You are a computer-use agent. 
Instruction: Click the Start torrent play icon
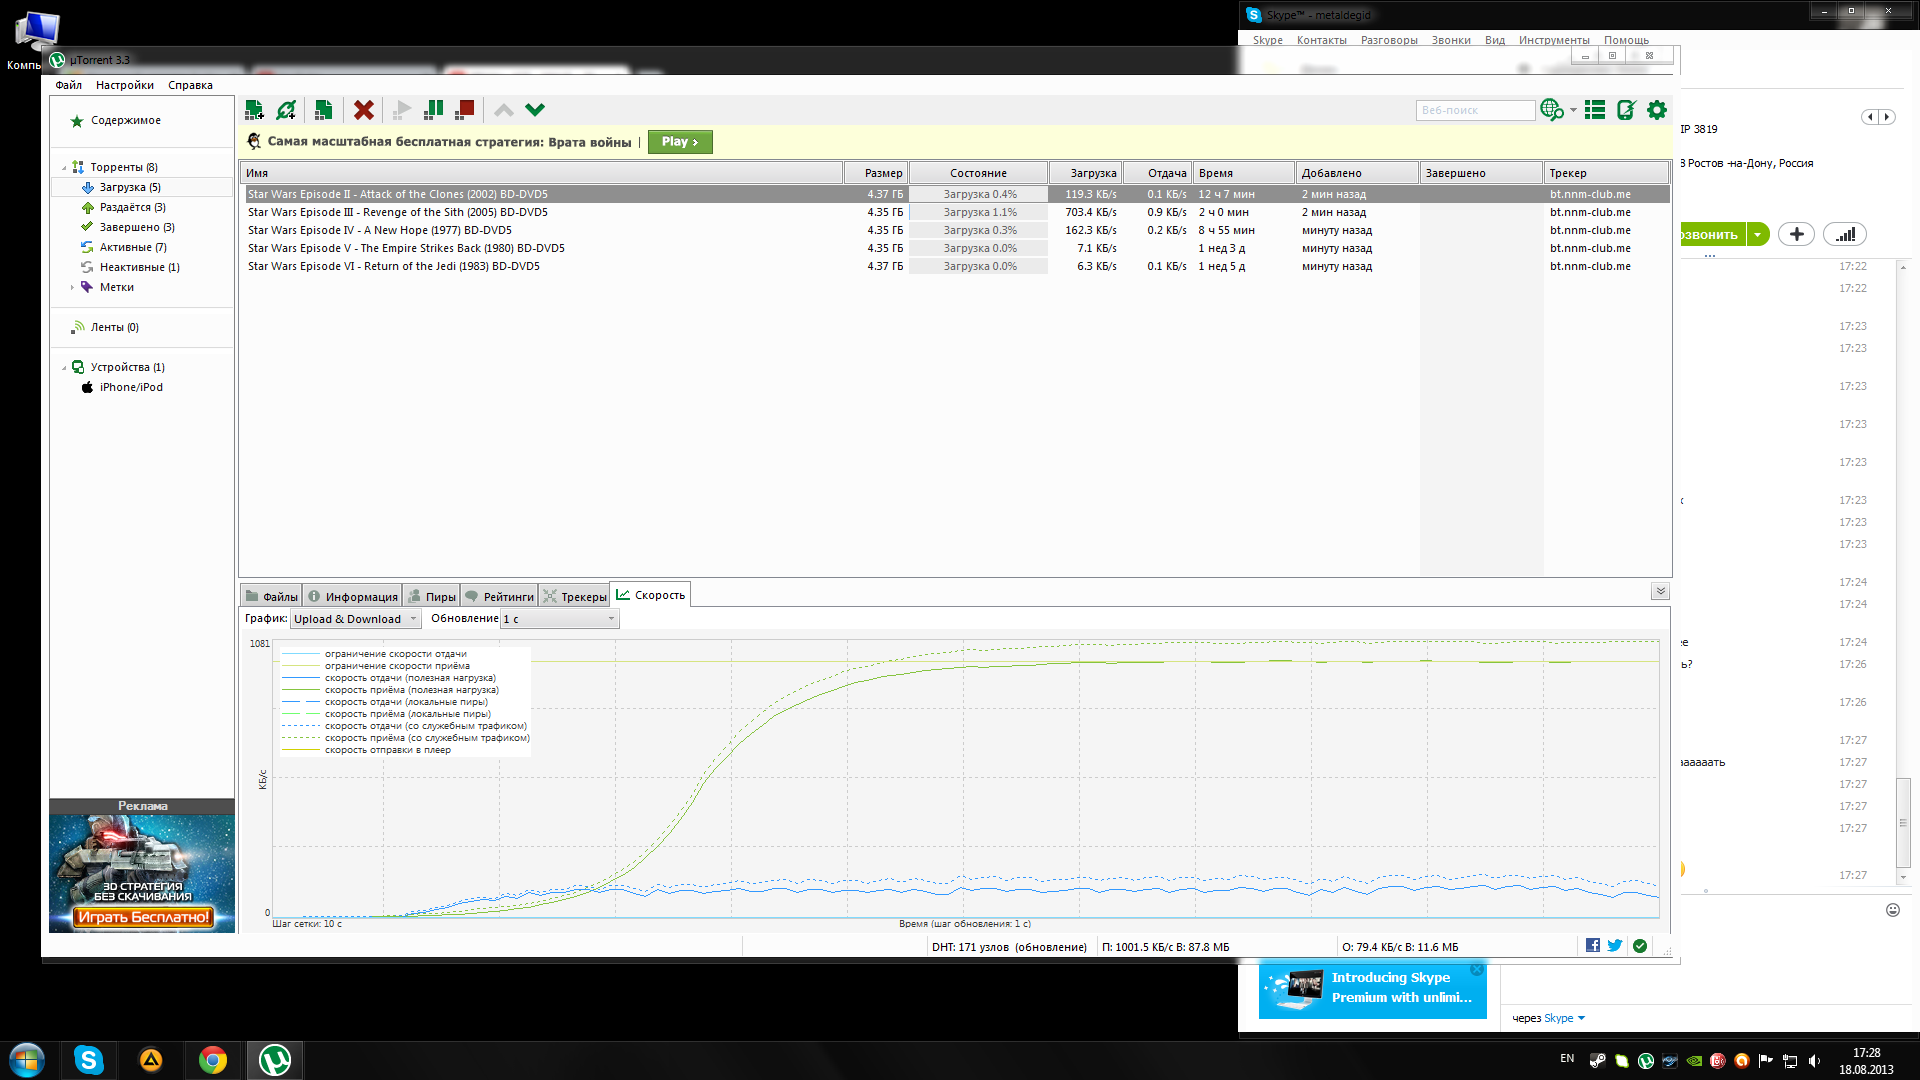pos(402,110)
